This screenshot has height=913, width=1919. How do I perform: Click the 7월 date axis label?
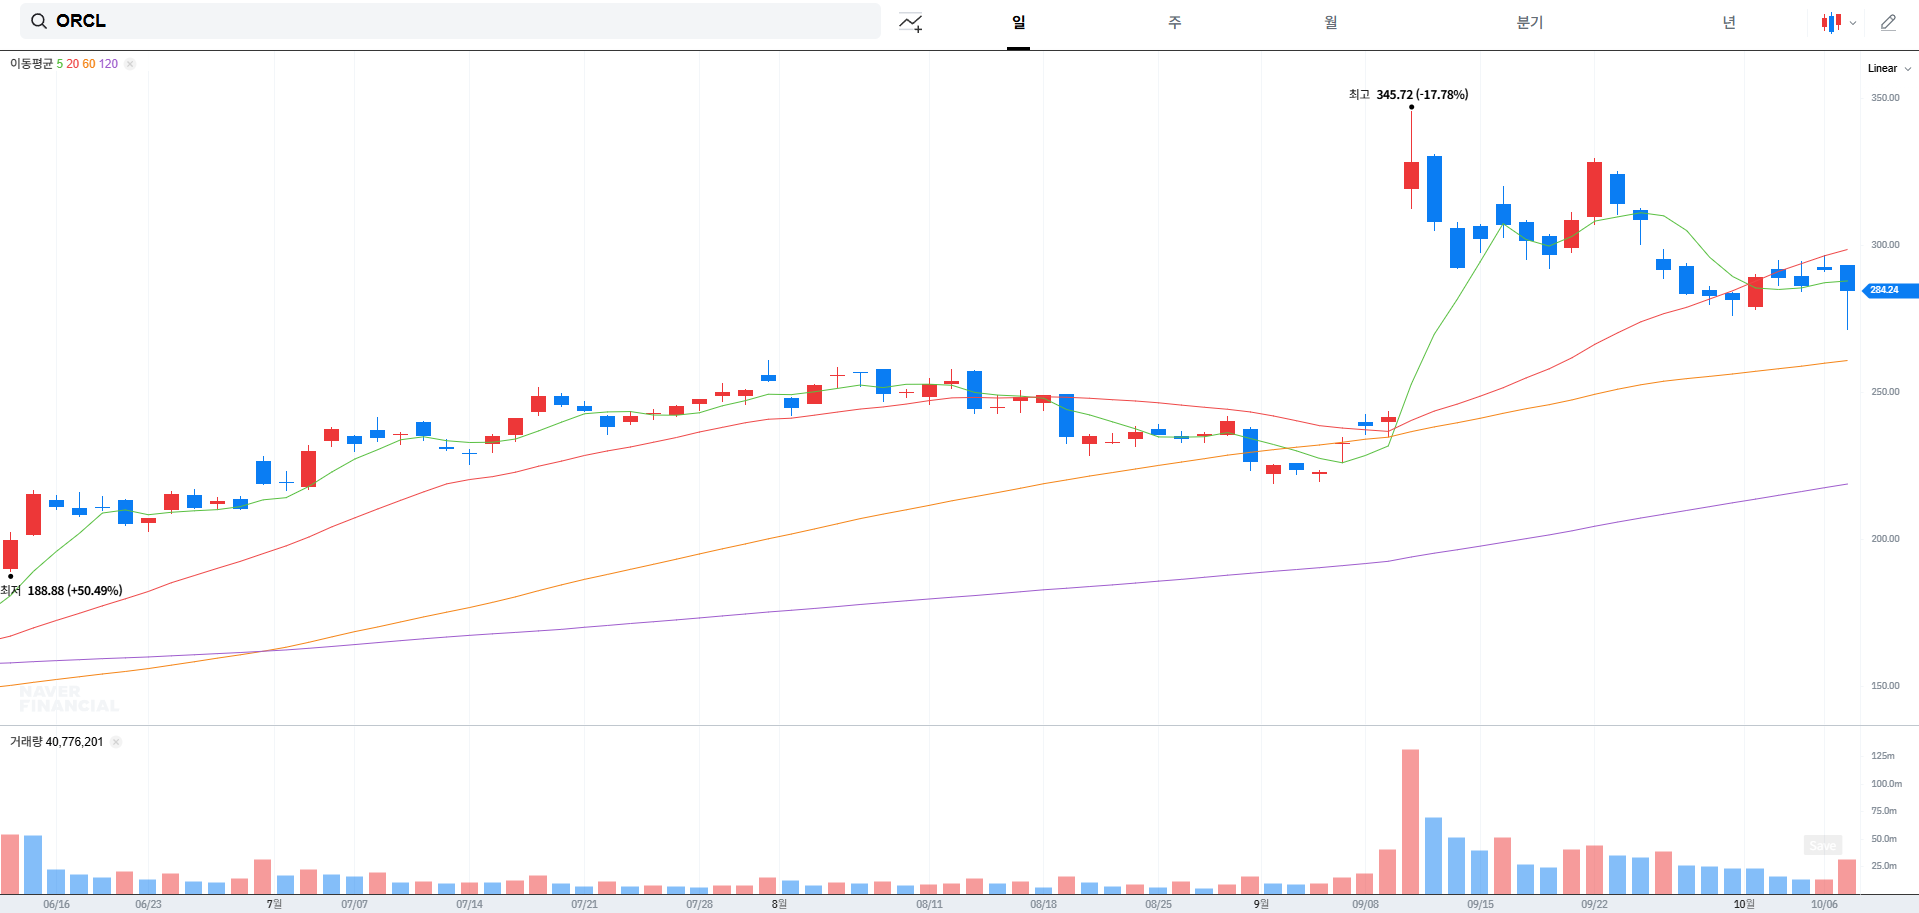pos(274,904)
